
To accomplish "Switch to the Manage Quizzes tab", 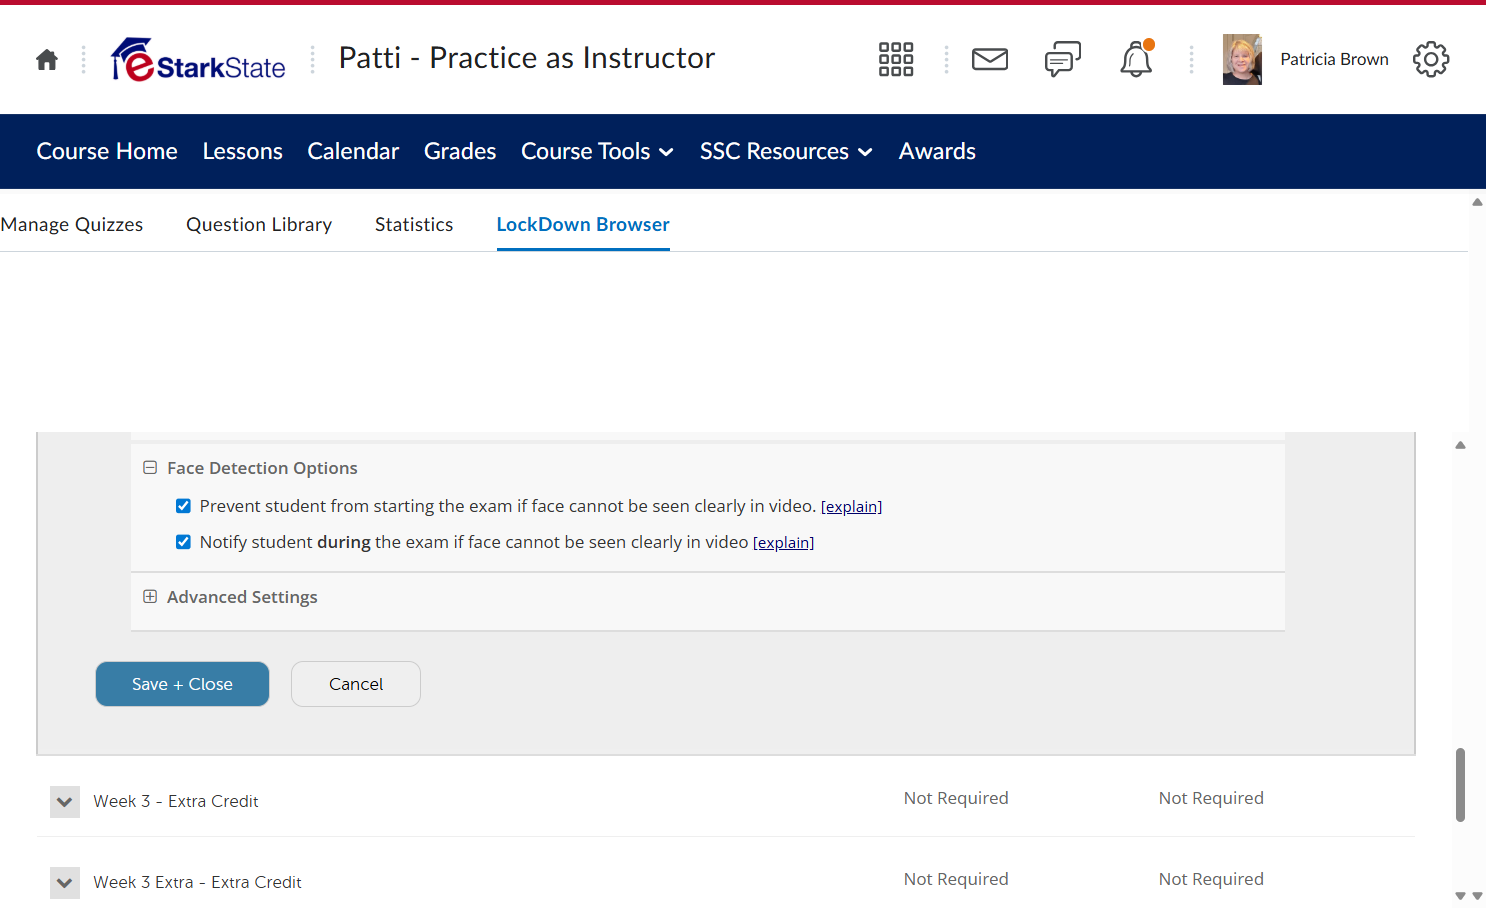I will pyautogui.click(x=72, y=225).
